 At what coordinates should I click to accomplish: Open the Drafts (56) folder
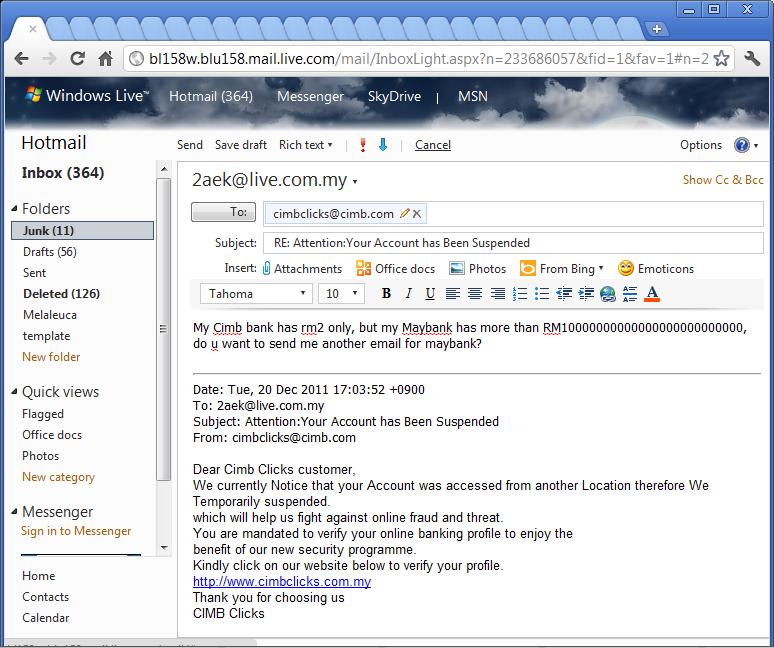[49, 252]
